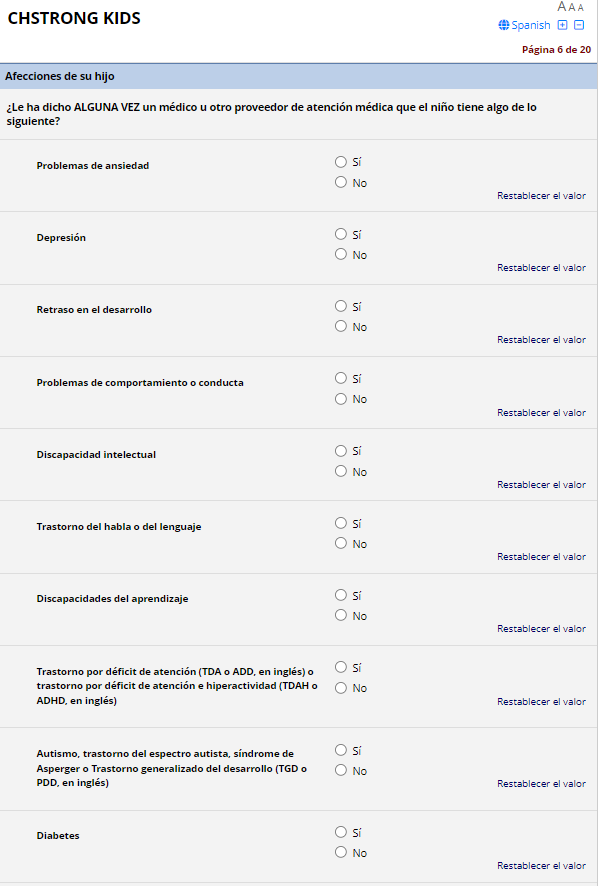Image resolution: width=598 pixels, height=886 pixels.
Task: Mark Sí for Discapacidad intelectual
Action: 340,451
